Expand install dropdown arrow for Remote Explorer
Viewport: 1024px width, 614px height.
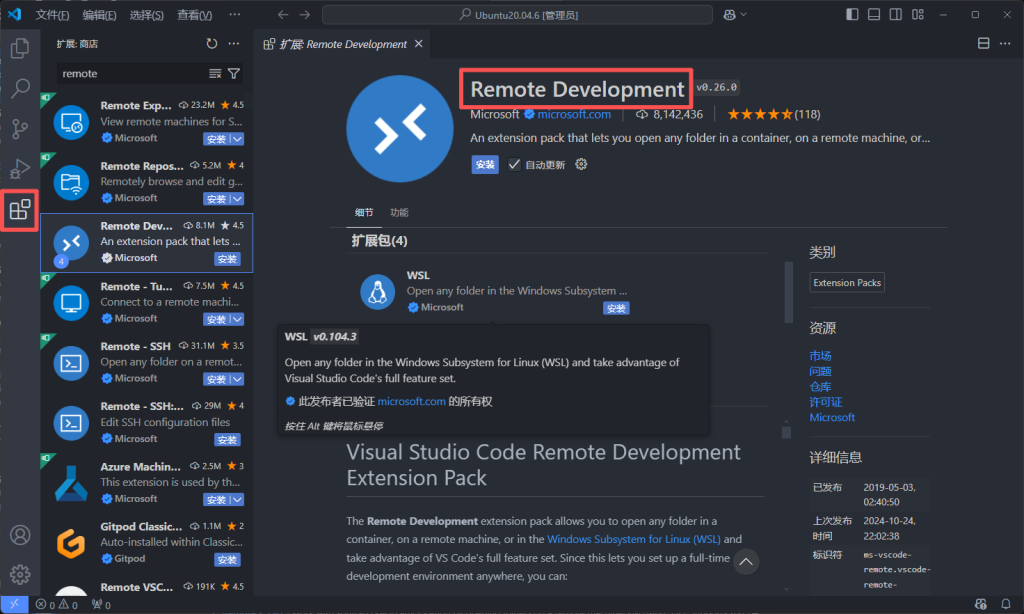[x=238, y=139]
